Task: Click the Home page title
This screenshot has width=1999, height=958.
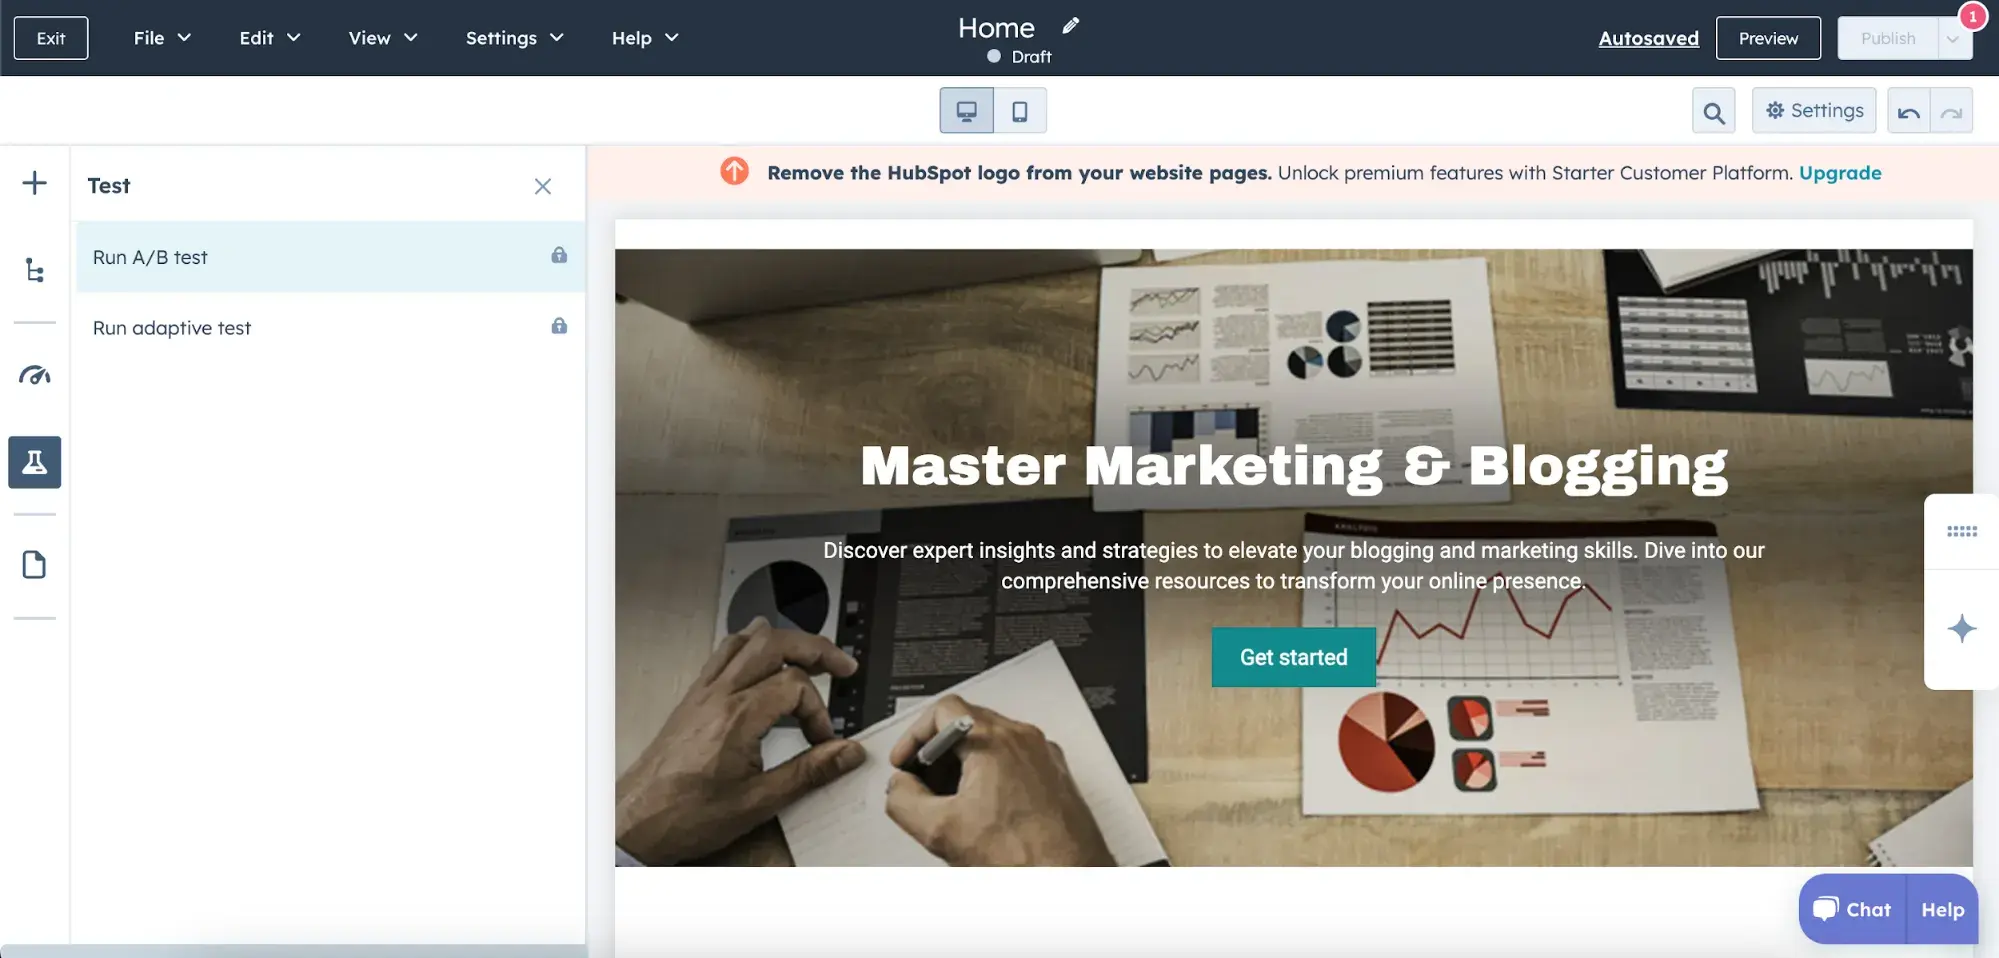Action: click(x=996, y=28)
